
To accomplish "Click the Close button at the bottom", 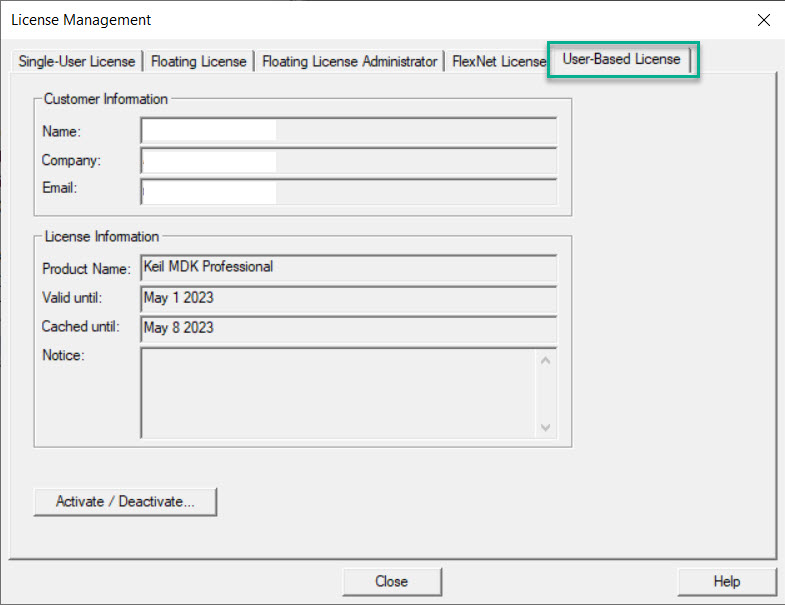I will coord(391,581).
